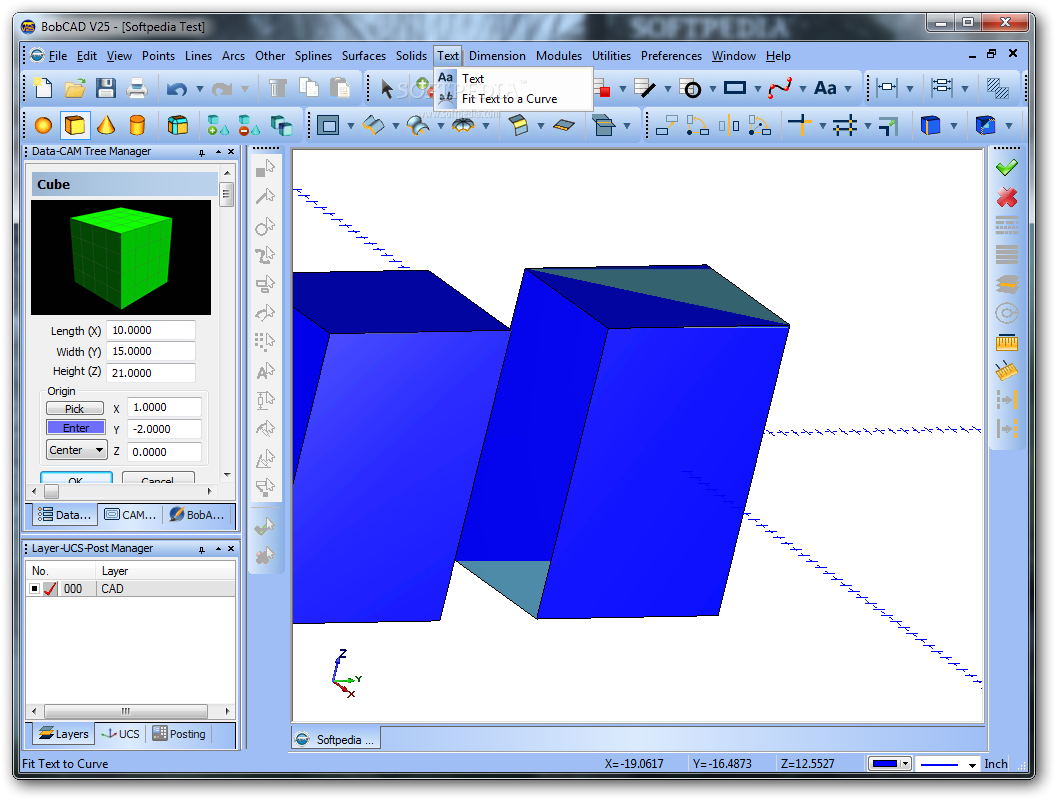1056x800 pixels.
Task: Click the Aa text toolbar icon
Action: coord(826,88)
